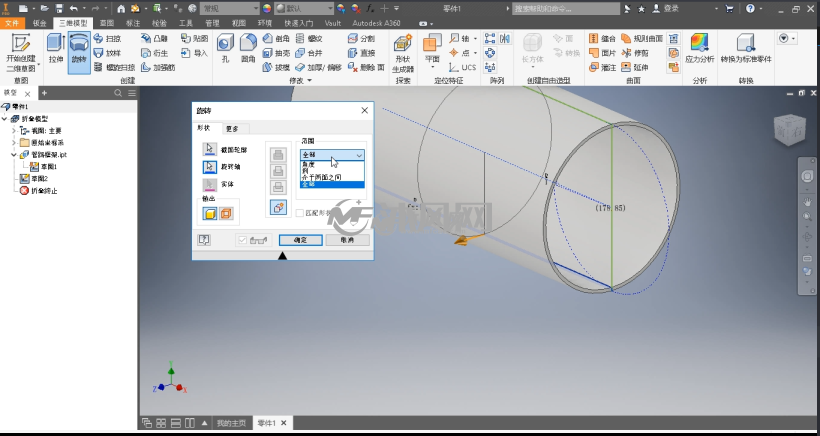Click the ViewCube in the viewport
This screenshot has height=436, width=820.
(x=789, y=131)
